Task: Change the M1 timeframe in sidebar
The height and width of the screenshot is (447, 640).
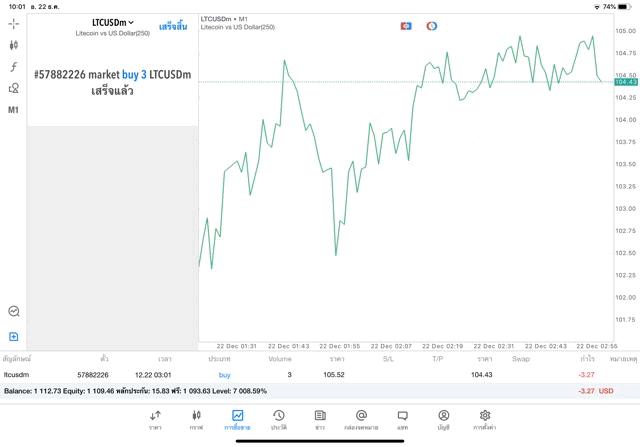Action: click(13, 110)
